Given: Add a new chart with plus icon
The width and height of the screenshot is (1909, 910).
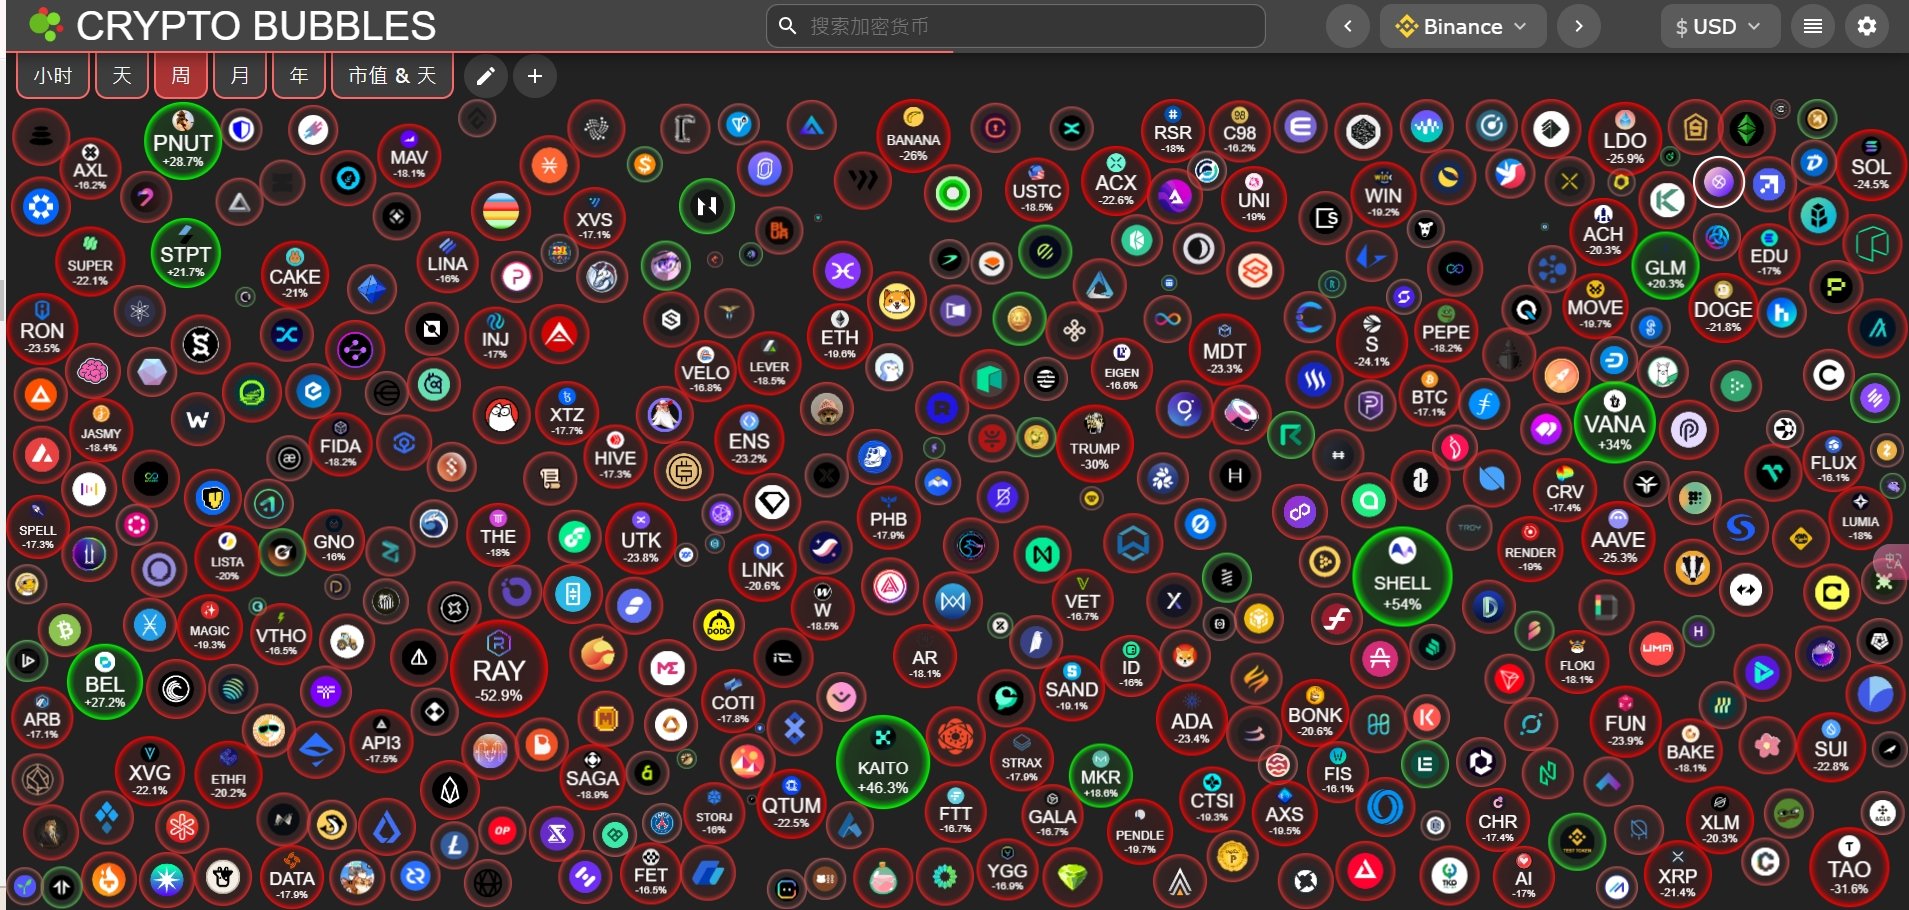Looking at the screenshot, I should (x=535, y=76).
